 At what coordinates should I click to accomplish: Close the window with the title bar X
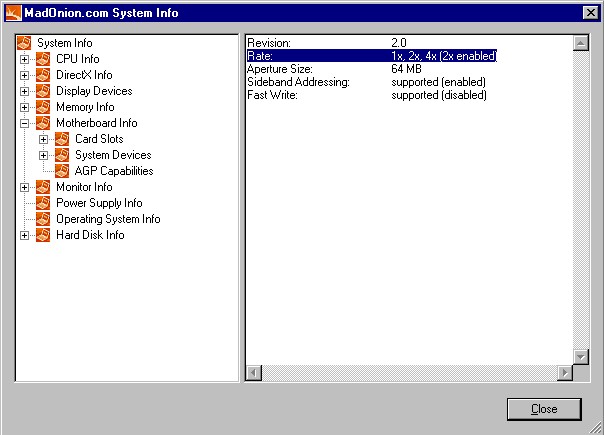(591, 13)
